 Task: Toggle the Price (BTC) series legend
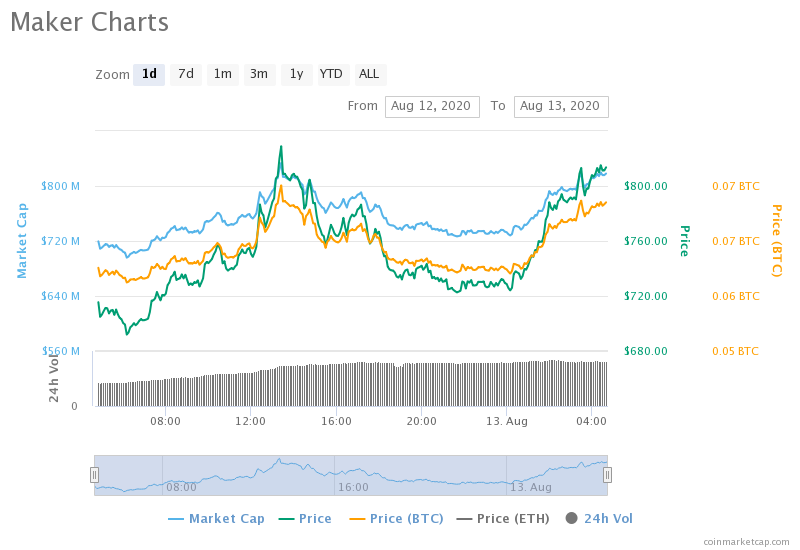pyautogui.click(x=396, y=519)
